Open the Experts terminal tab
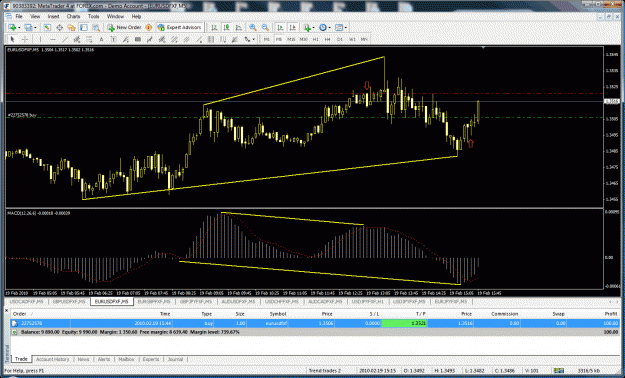 [x=151, y=359]
